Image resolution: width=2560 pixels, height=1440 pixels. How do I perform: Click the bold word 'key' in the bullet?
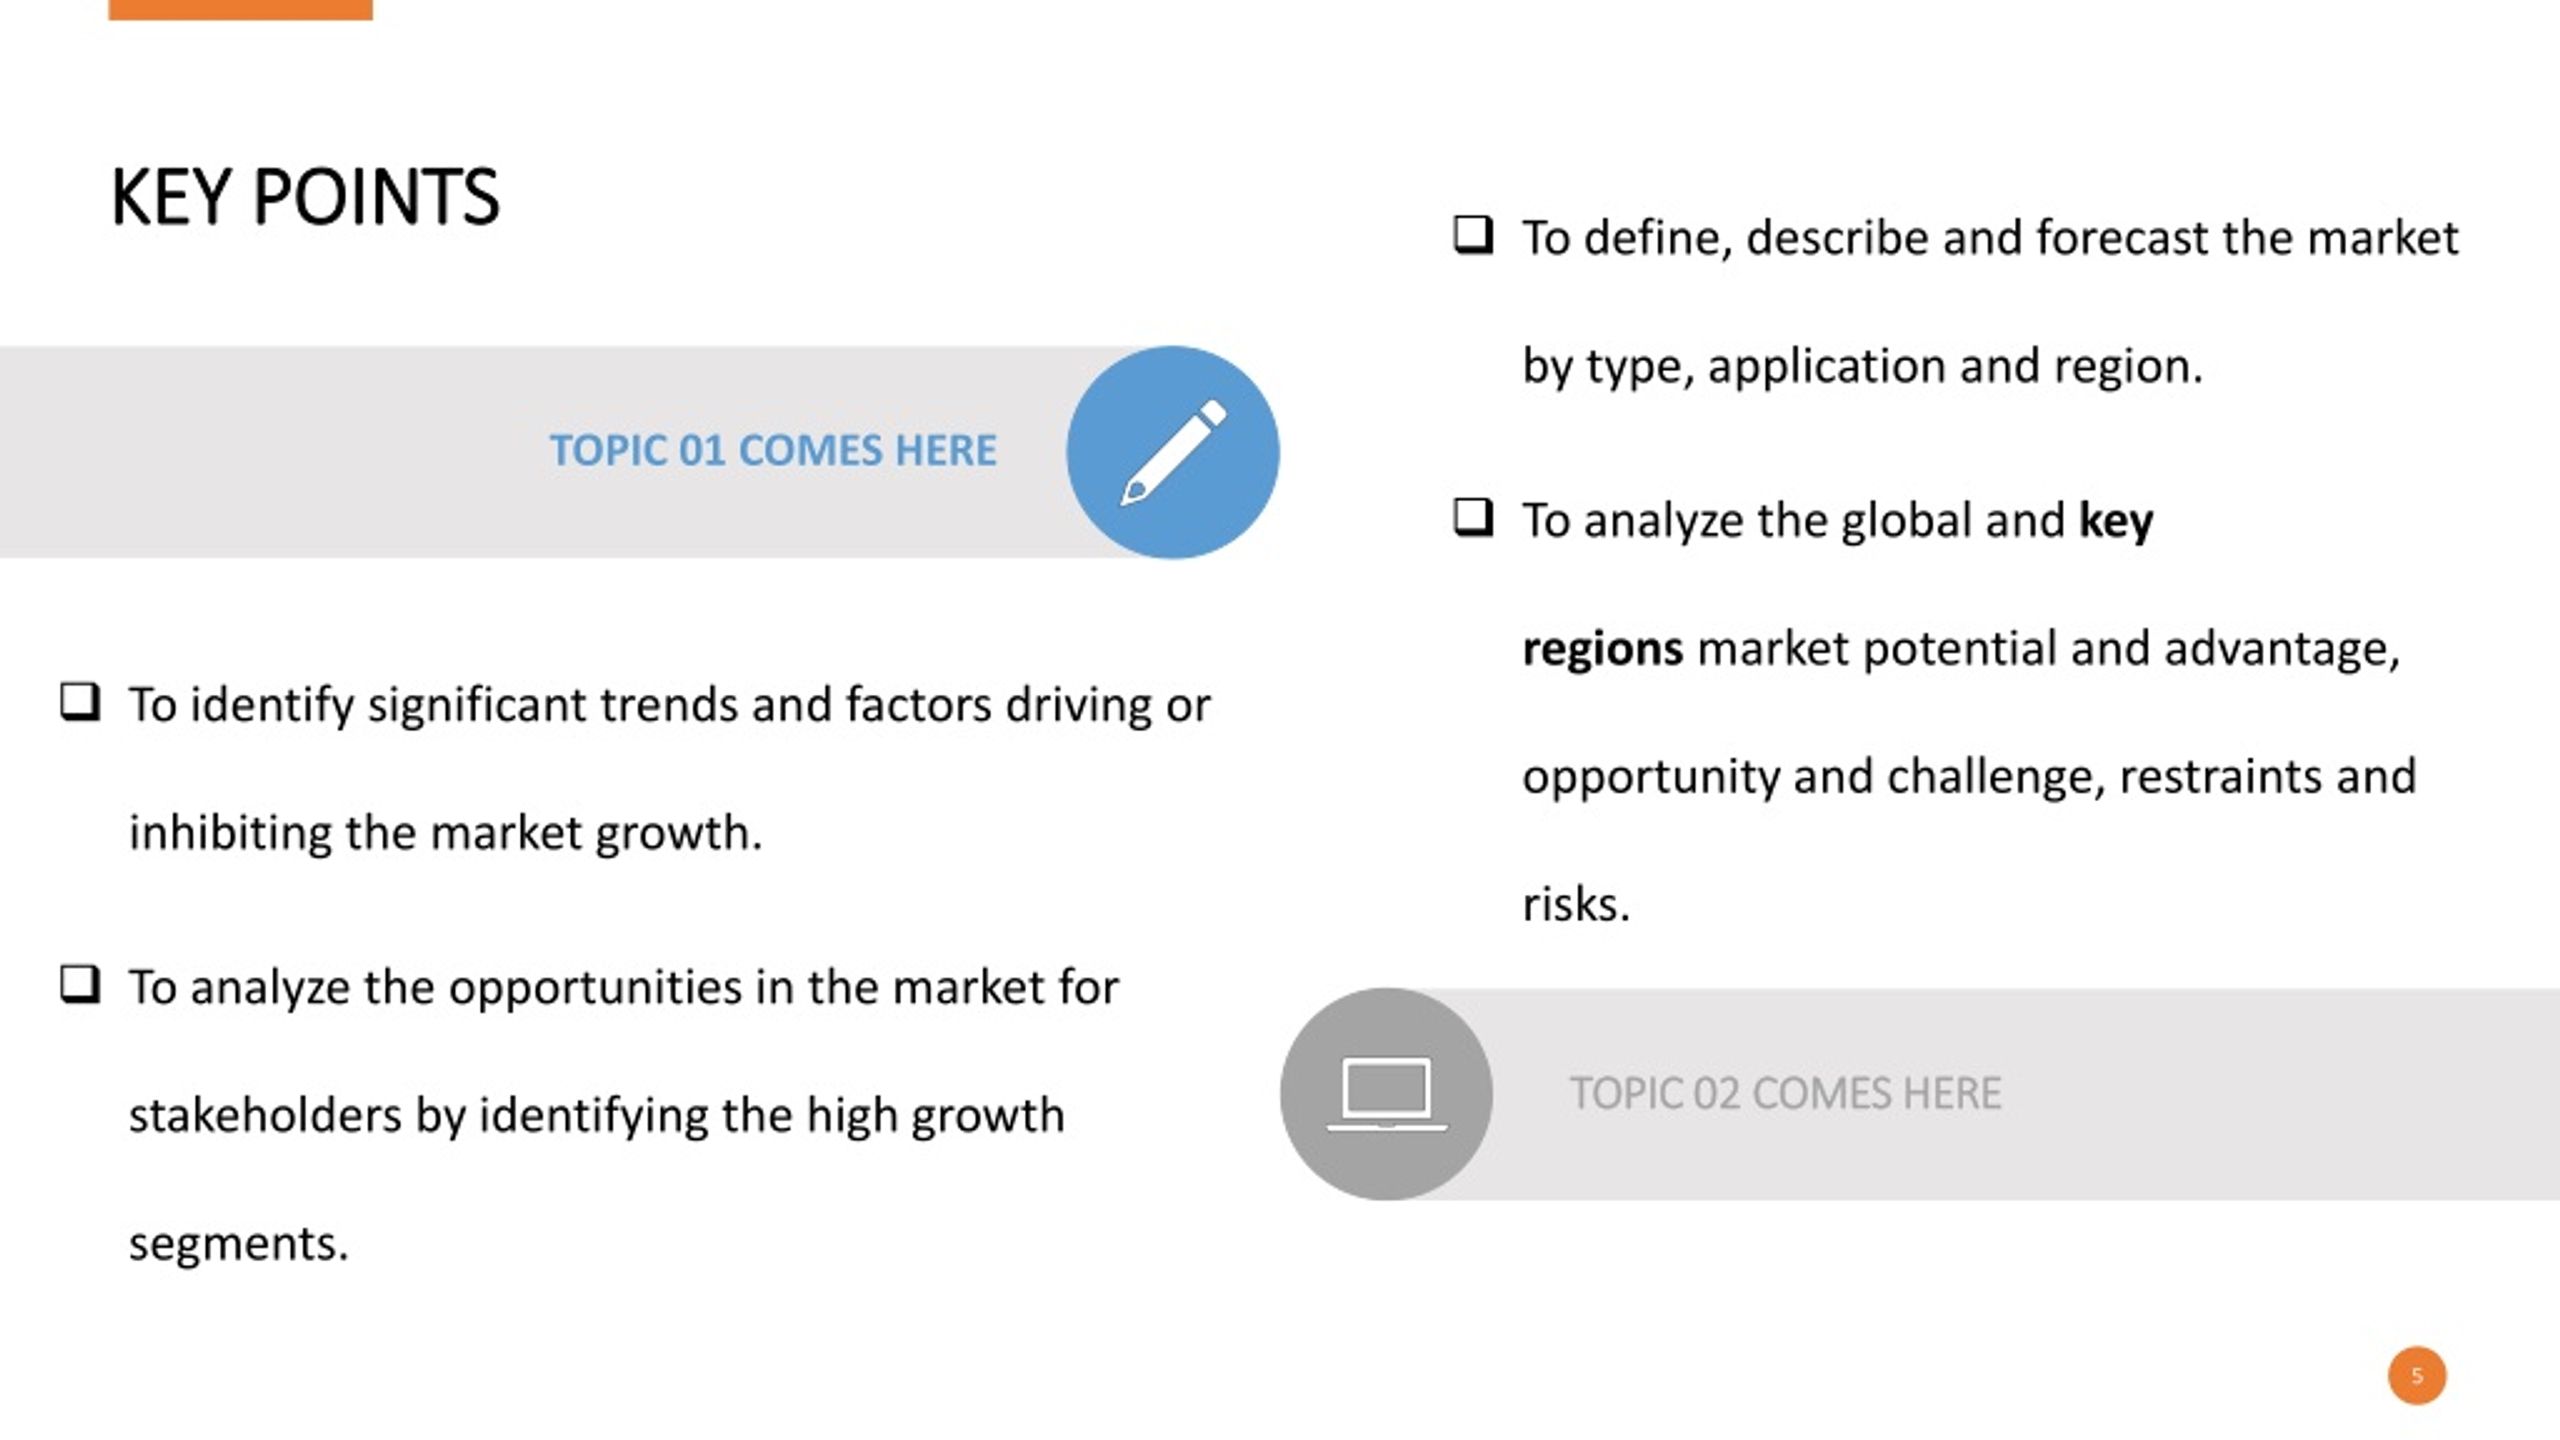click(x=2116, y=521)
